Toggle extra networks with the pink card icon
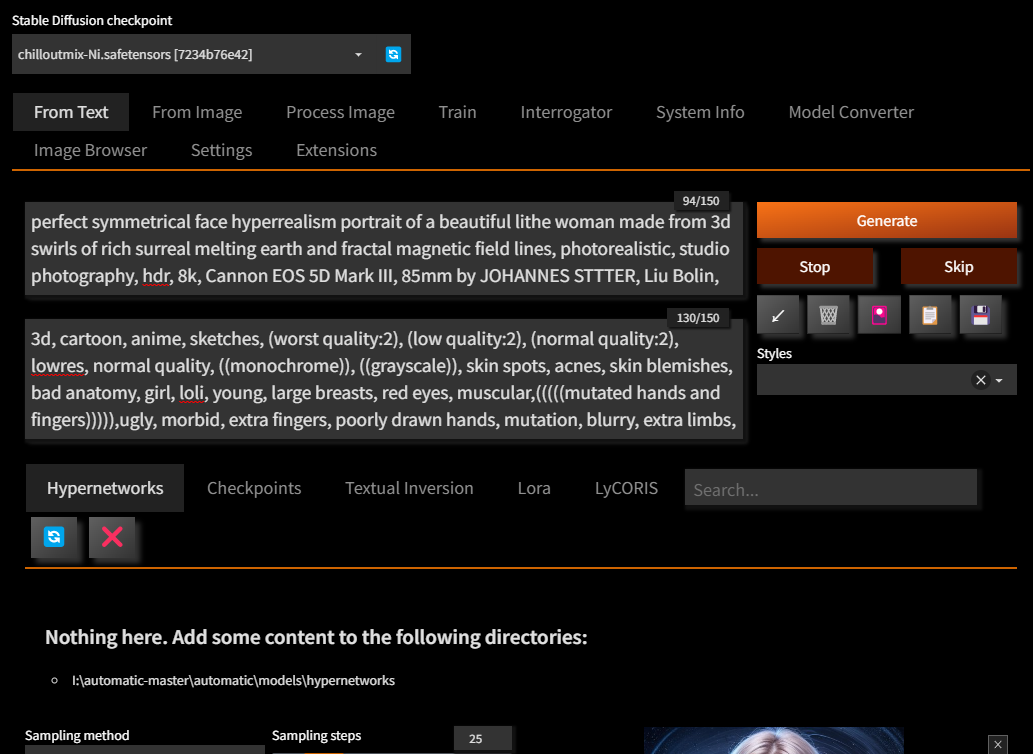The height and width of the screenshot is (754, 1033). tap(880, 315)
